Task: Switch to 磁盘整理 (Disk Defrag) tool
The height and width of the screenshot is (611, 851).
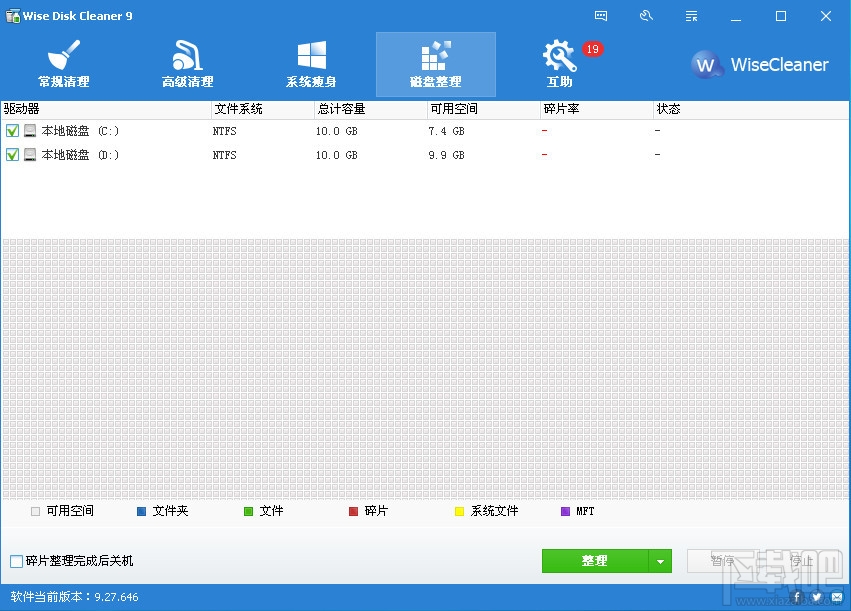Action: pyautogui.click(x=435, y=62)
